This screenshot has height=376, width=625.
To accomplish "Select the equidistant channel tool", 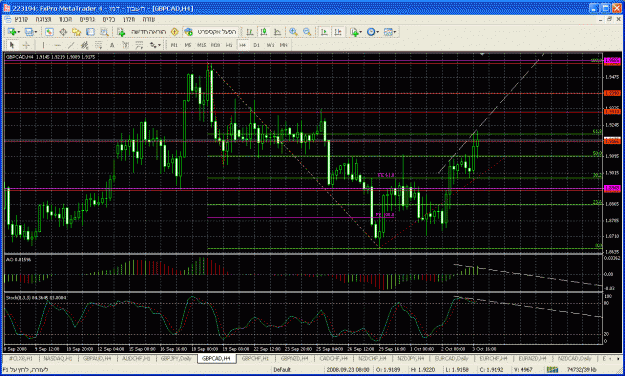I will [85, 45].
